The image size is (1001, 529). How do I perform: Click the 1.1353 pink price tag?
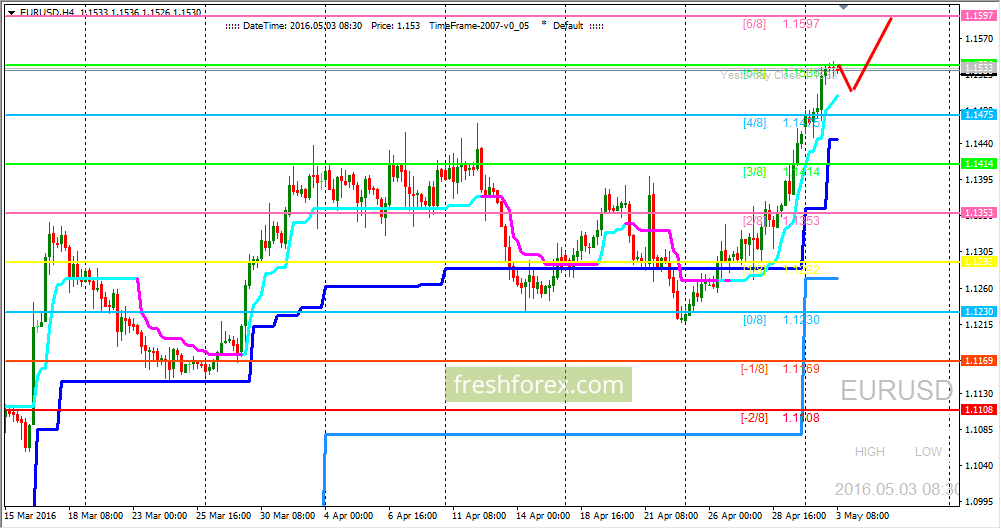click(x=979, y=212)
